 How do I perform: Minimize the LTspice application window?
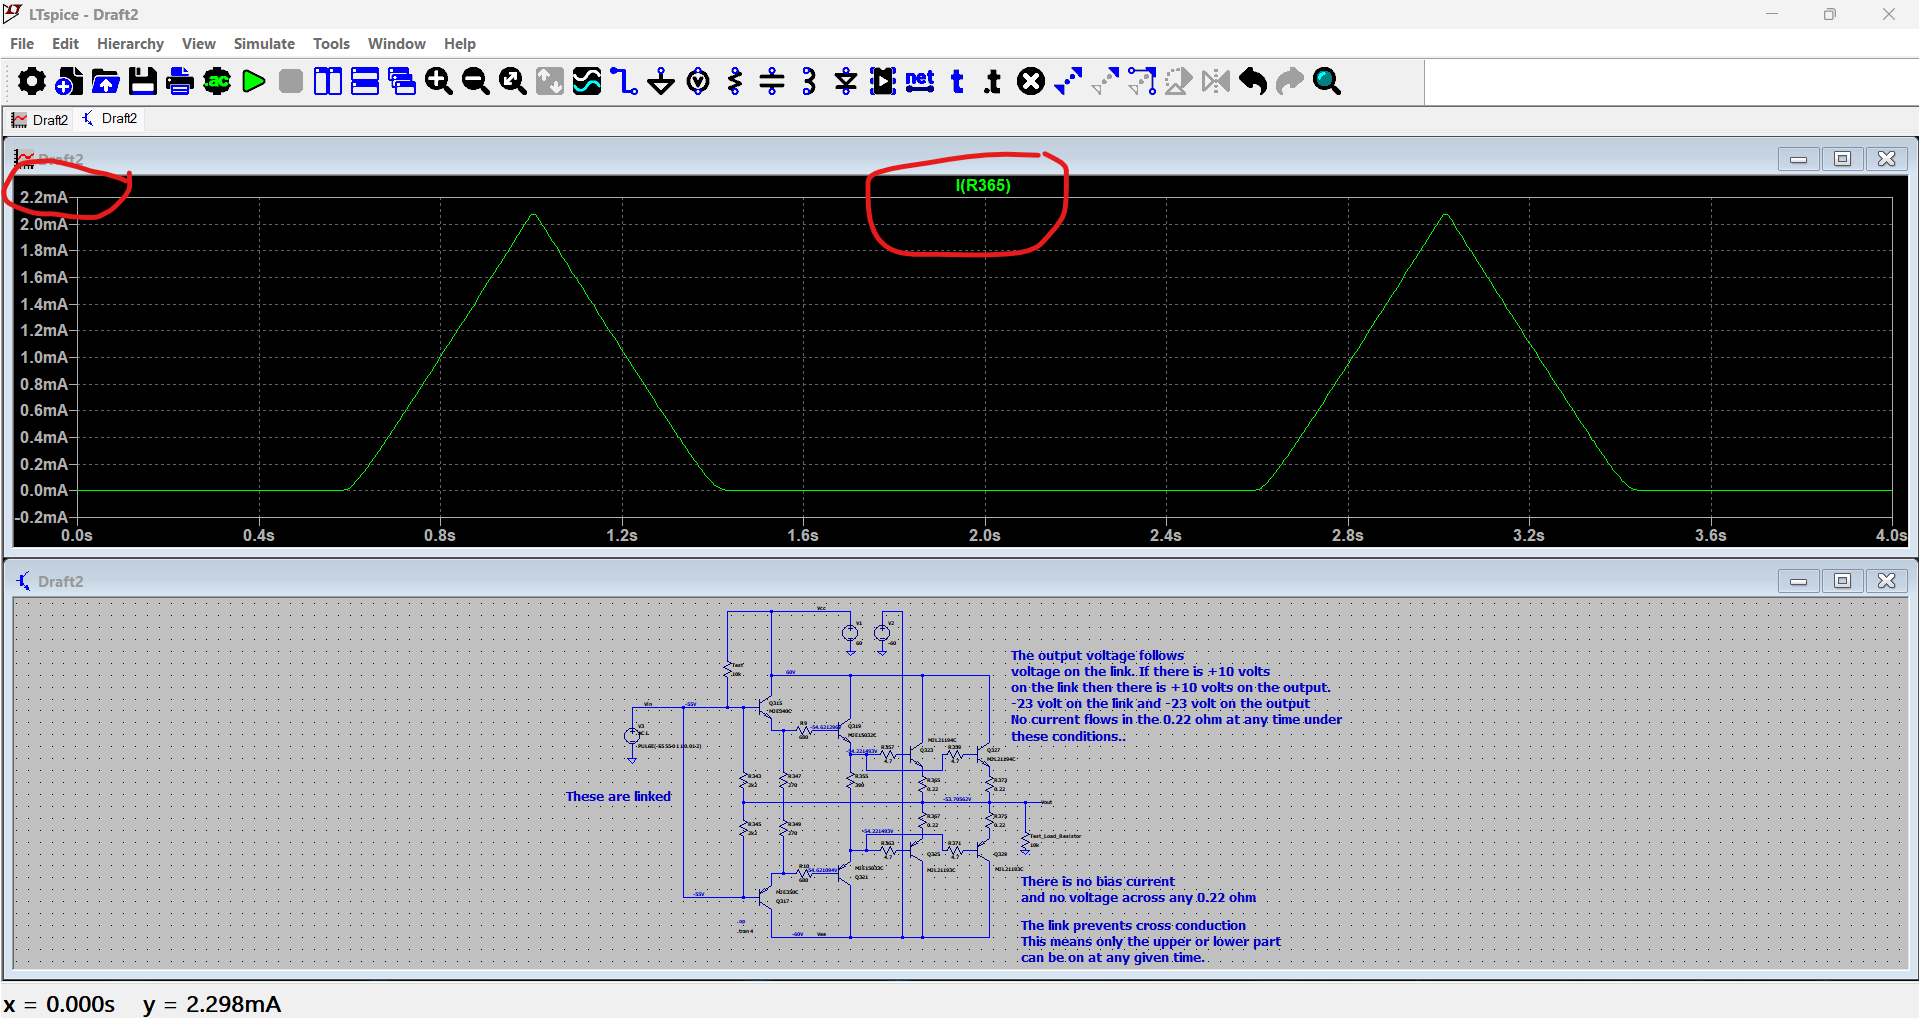1772,14
